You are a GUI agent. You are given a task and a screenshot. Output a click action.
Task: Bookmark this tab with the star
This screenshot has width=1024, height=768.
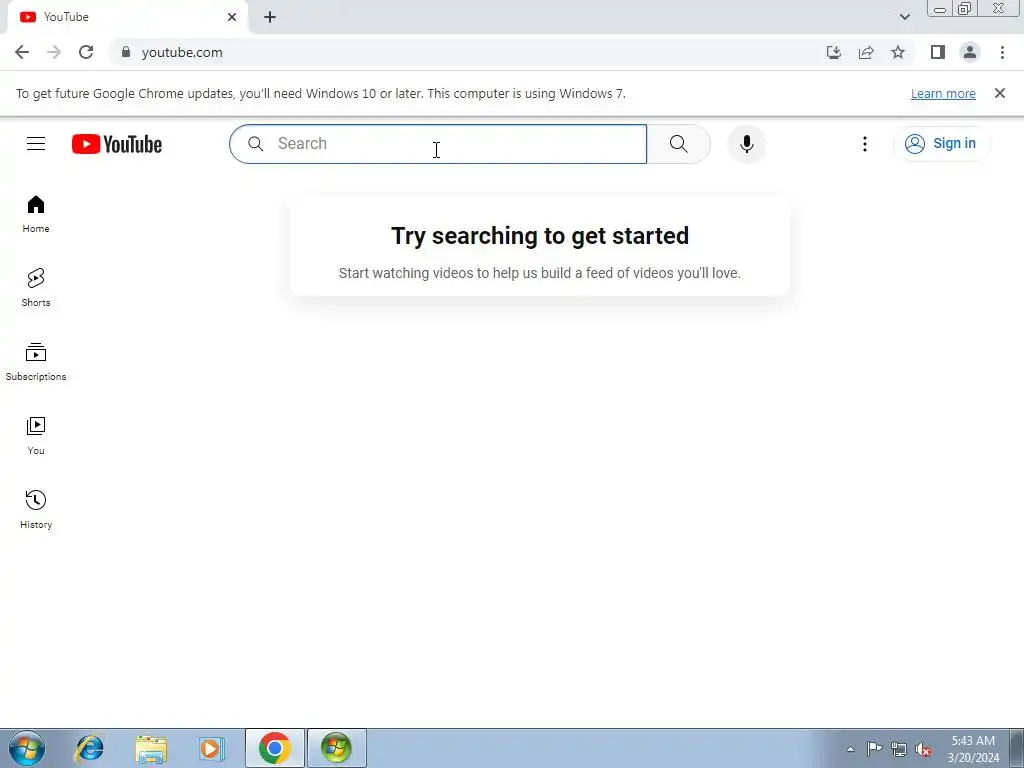tap(898, 52)
